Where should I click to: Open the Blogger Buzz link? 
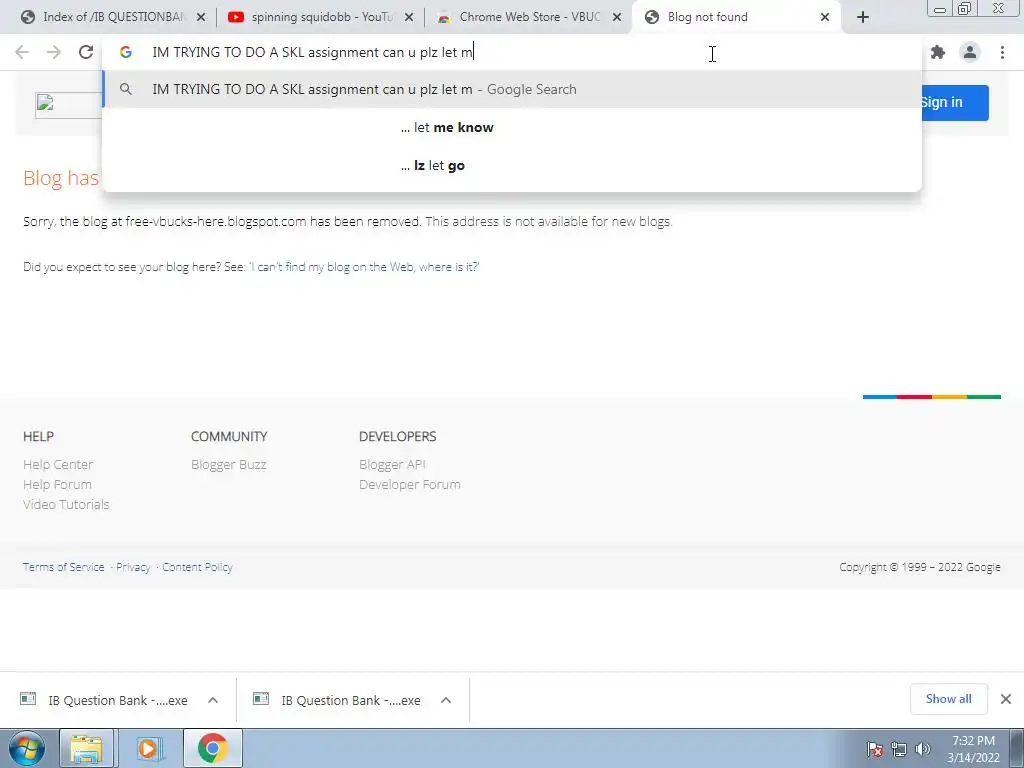[x=229, y=464]
